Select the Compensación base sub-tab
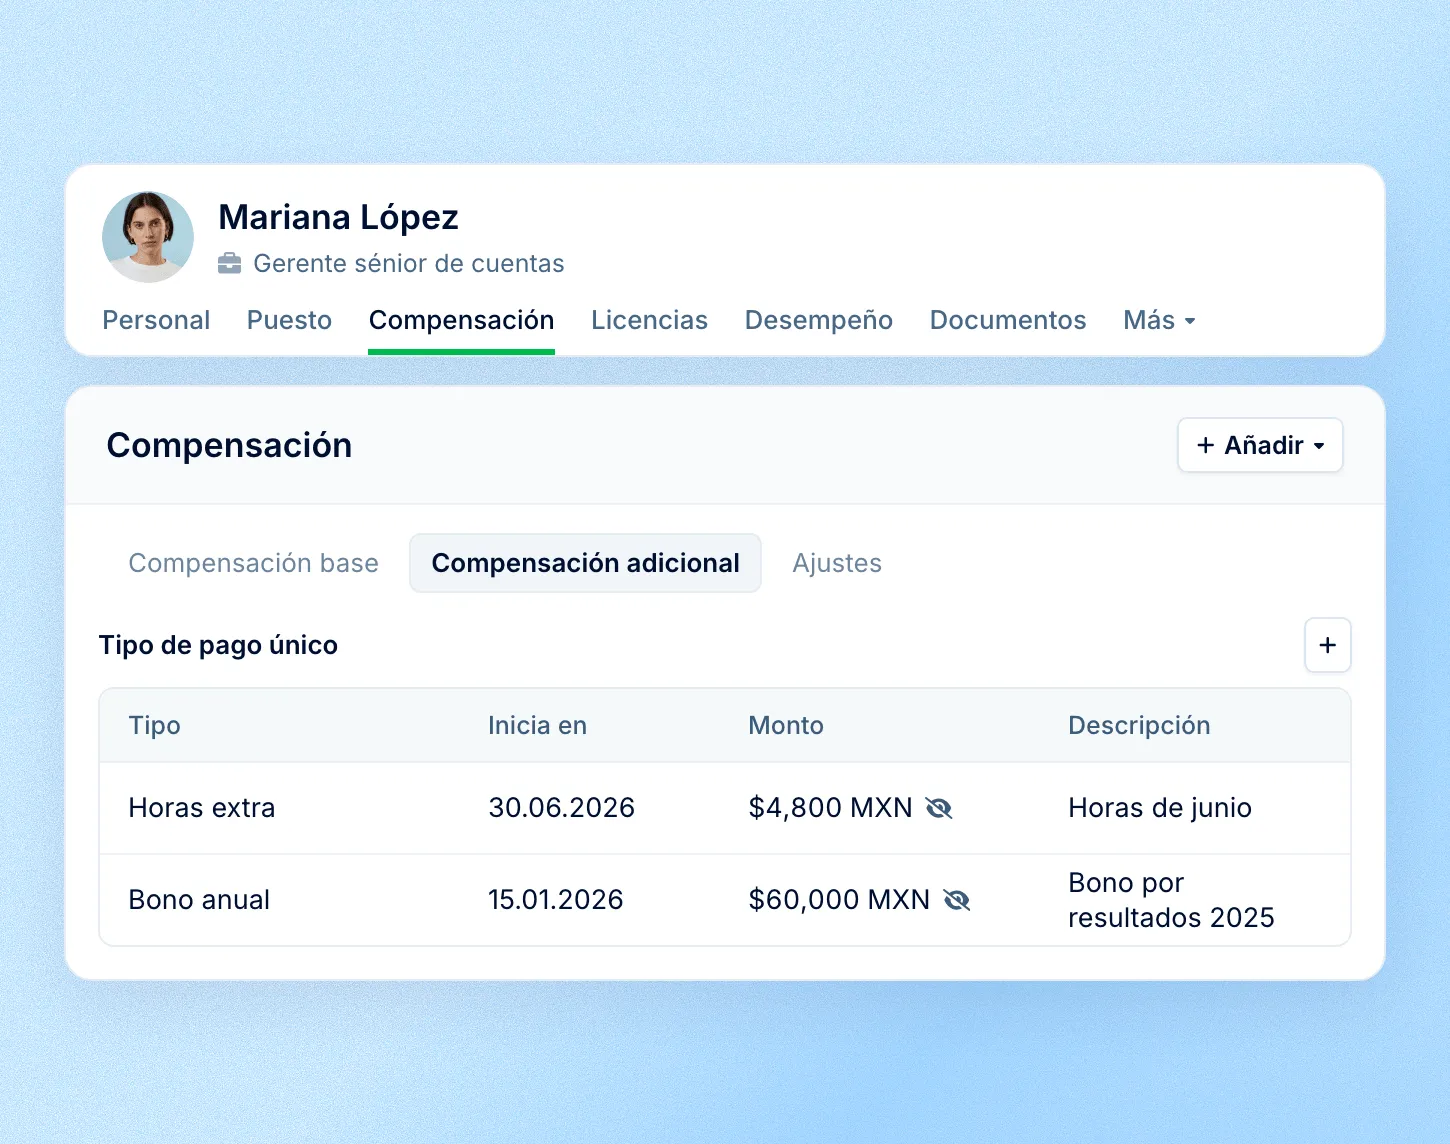Image resolution: width=1450 pixels, height=1144 pixels. [253, 563]
